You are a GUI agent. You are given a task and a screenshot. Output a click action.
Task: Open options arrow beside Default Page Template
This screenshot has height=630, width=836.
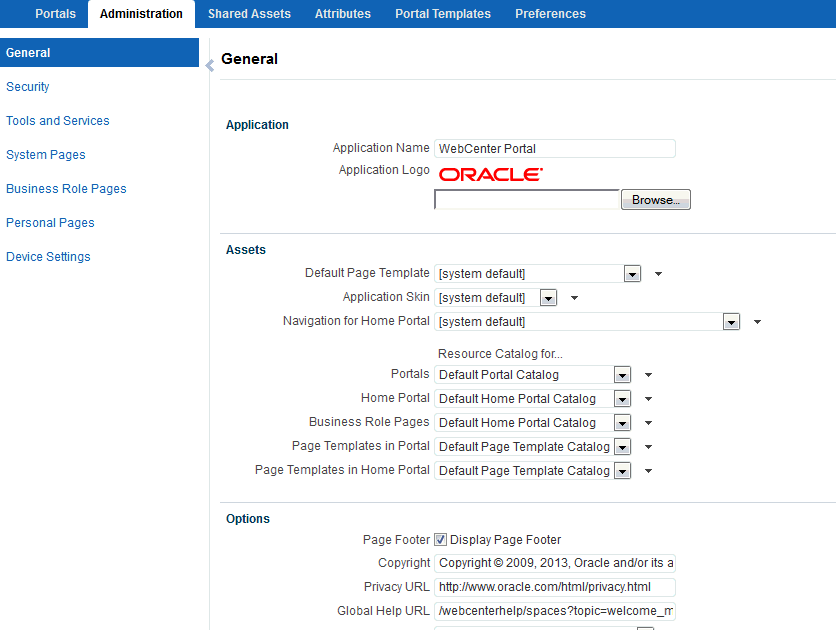pyautogui.click(x=658, y=274)
